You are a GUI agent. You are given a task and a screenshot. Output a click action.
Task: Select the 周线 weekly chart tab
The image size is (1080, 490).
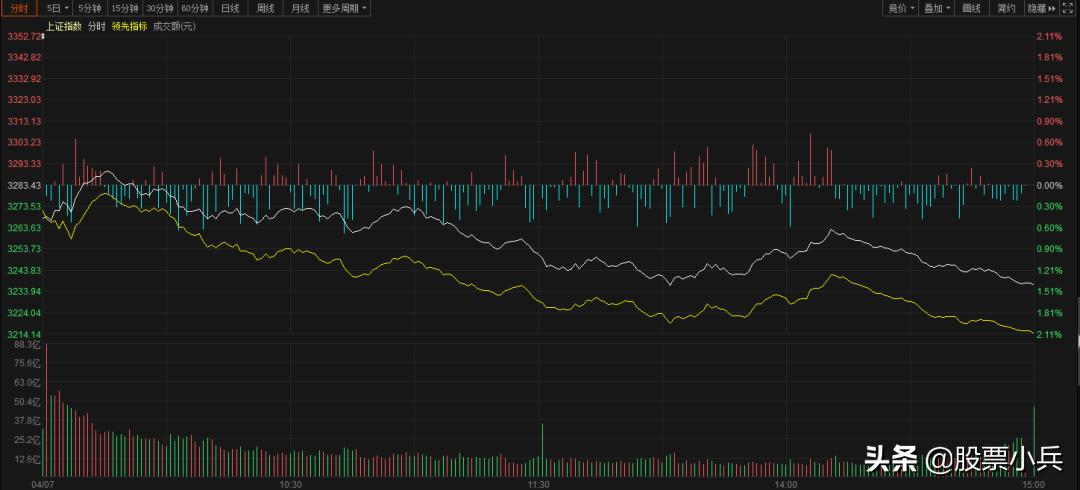click(265, 8)
